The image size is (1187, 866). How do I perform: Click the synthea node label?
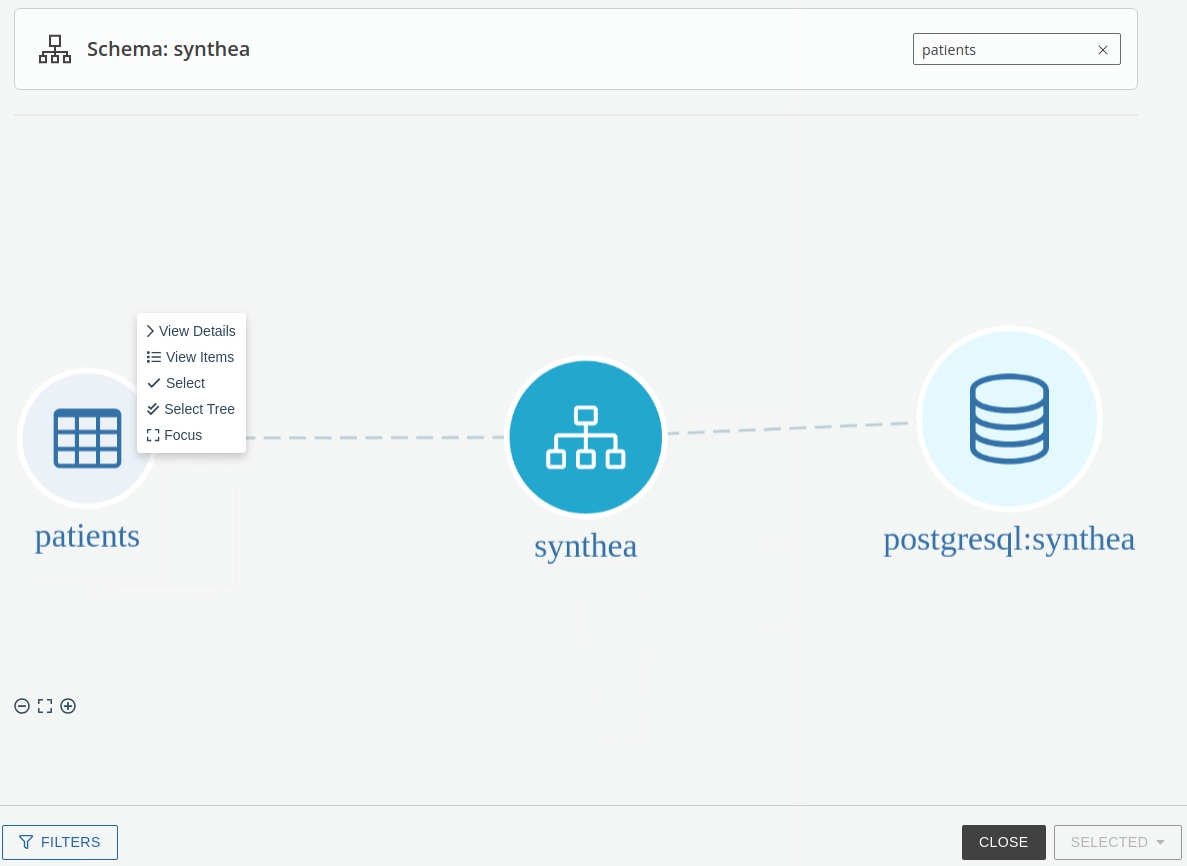585,546
